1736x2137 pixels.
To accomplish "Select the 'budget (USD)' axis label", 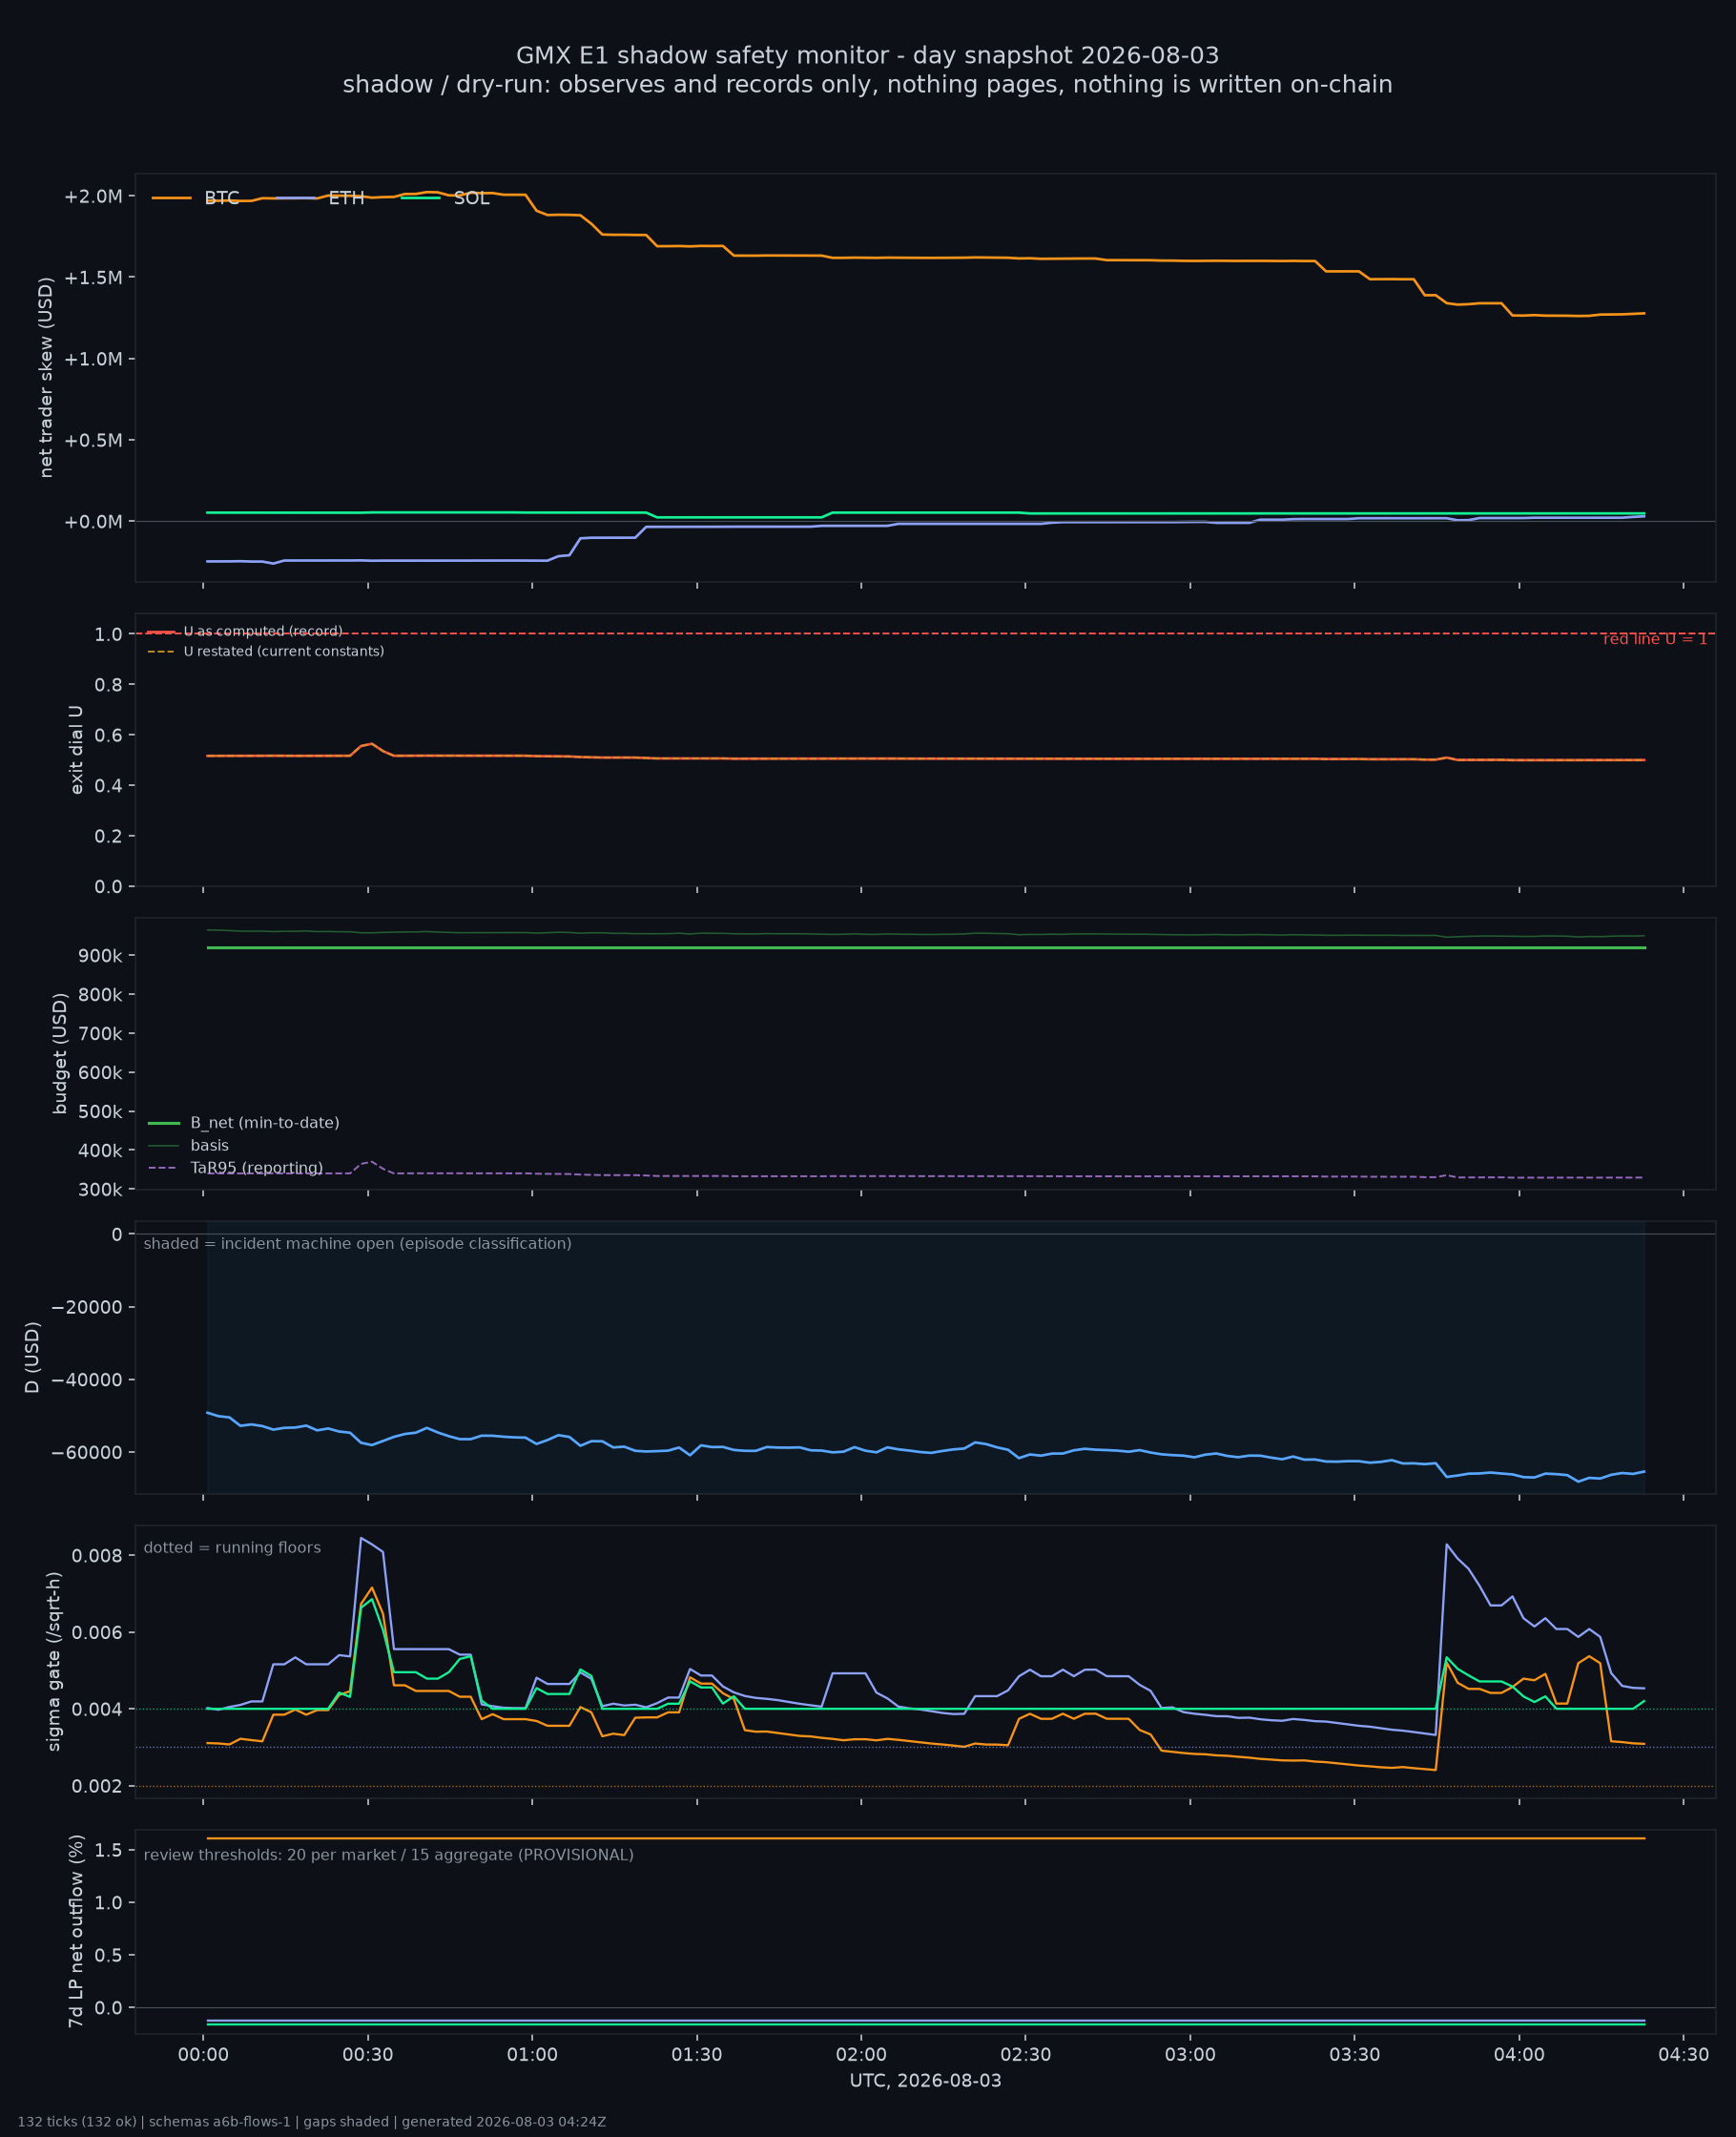I will tap(60, 1054).
